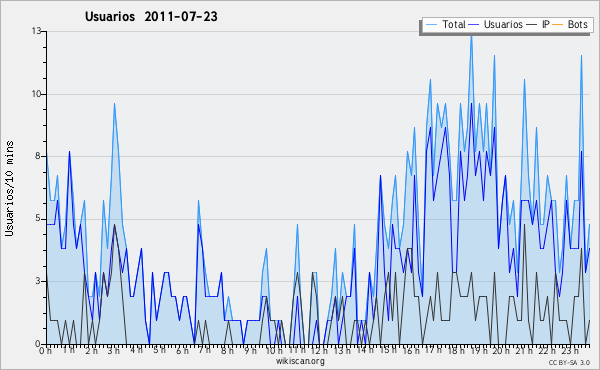Screen dimensions: 600x370
Task: Click the x-axis label '16 h'
Action: pos(411,350)
